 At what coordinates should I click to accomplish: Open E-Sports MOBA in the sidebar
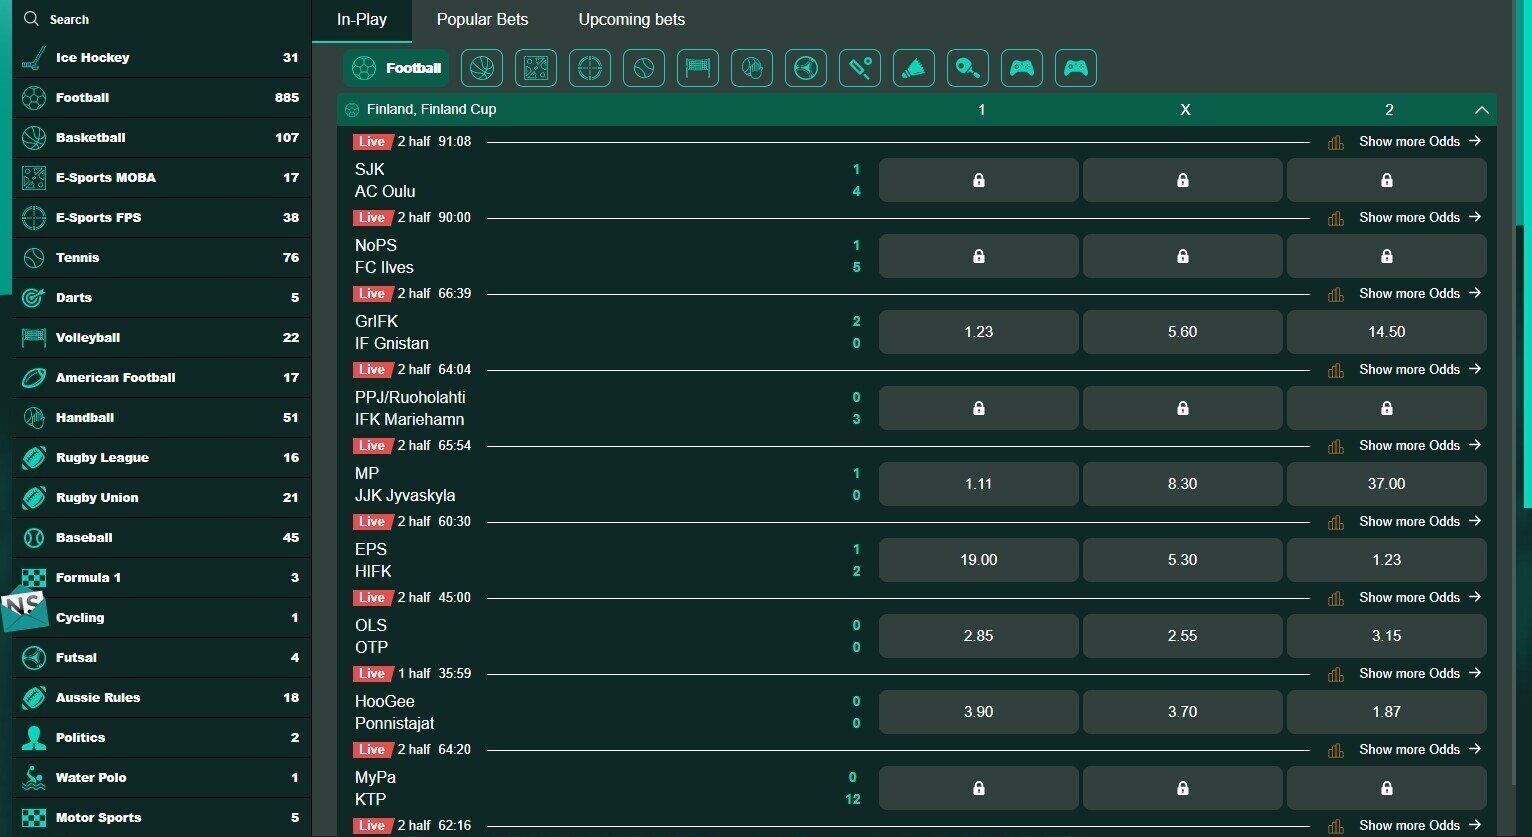pos(161,178)
